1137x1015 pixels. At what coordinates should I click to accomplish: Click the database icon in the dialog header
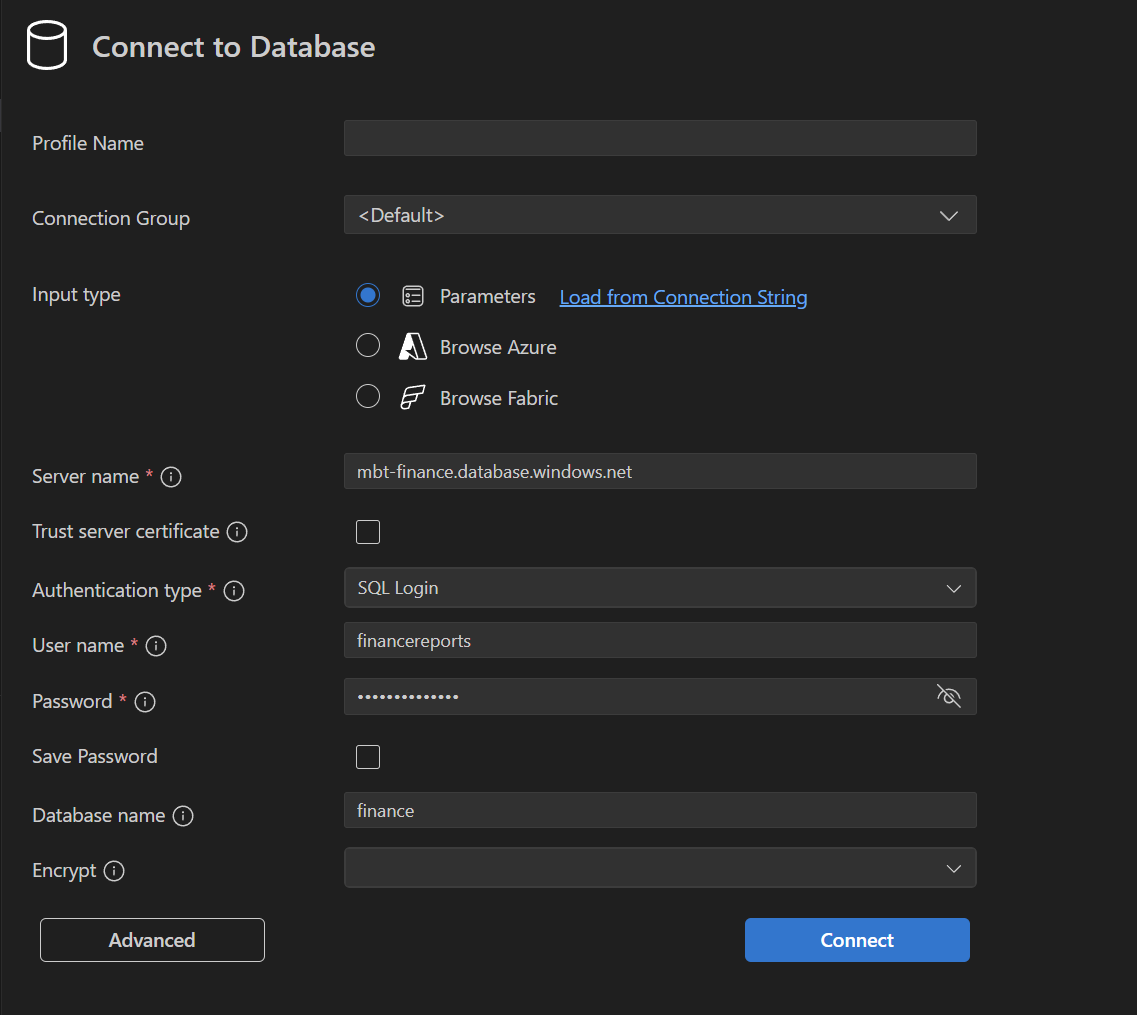pos(46,44)
